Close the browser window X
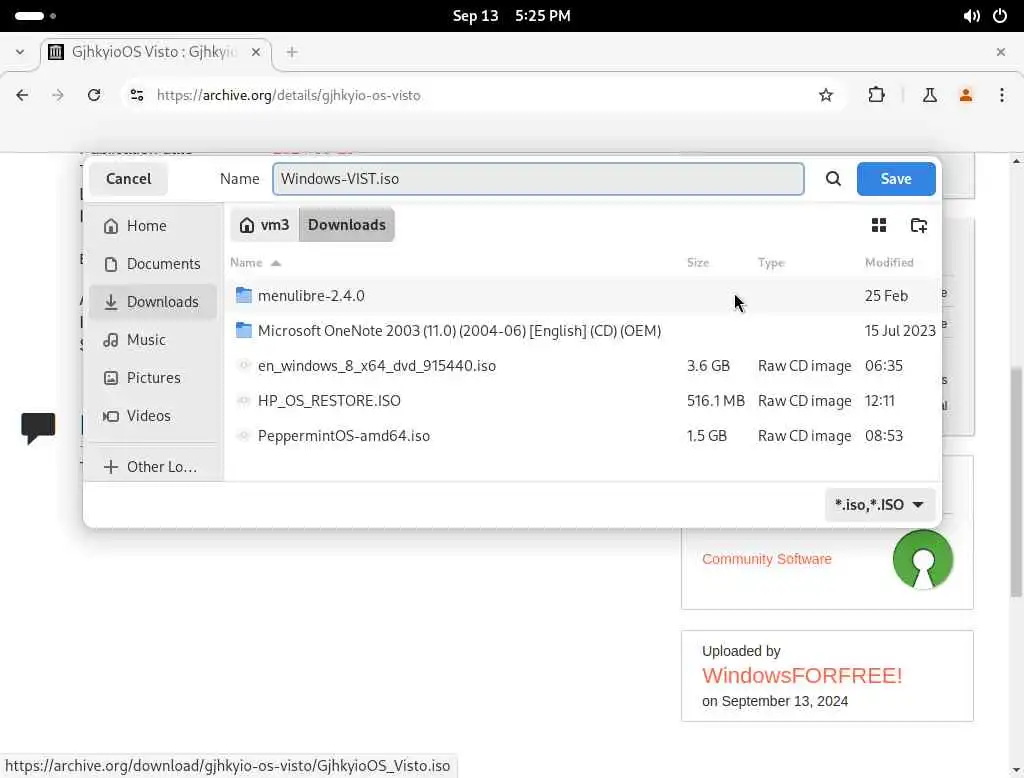1024x778 pixels. (1000, 52)
